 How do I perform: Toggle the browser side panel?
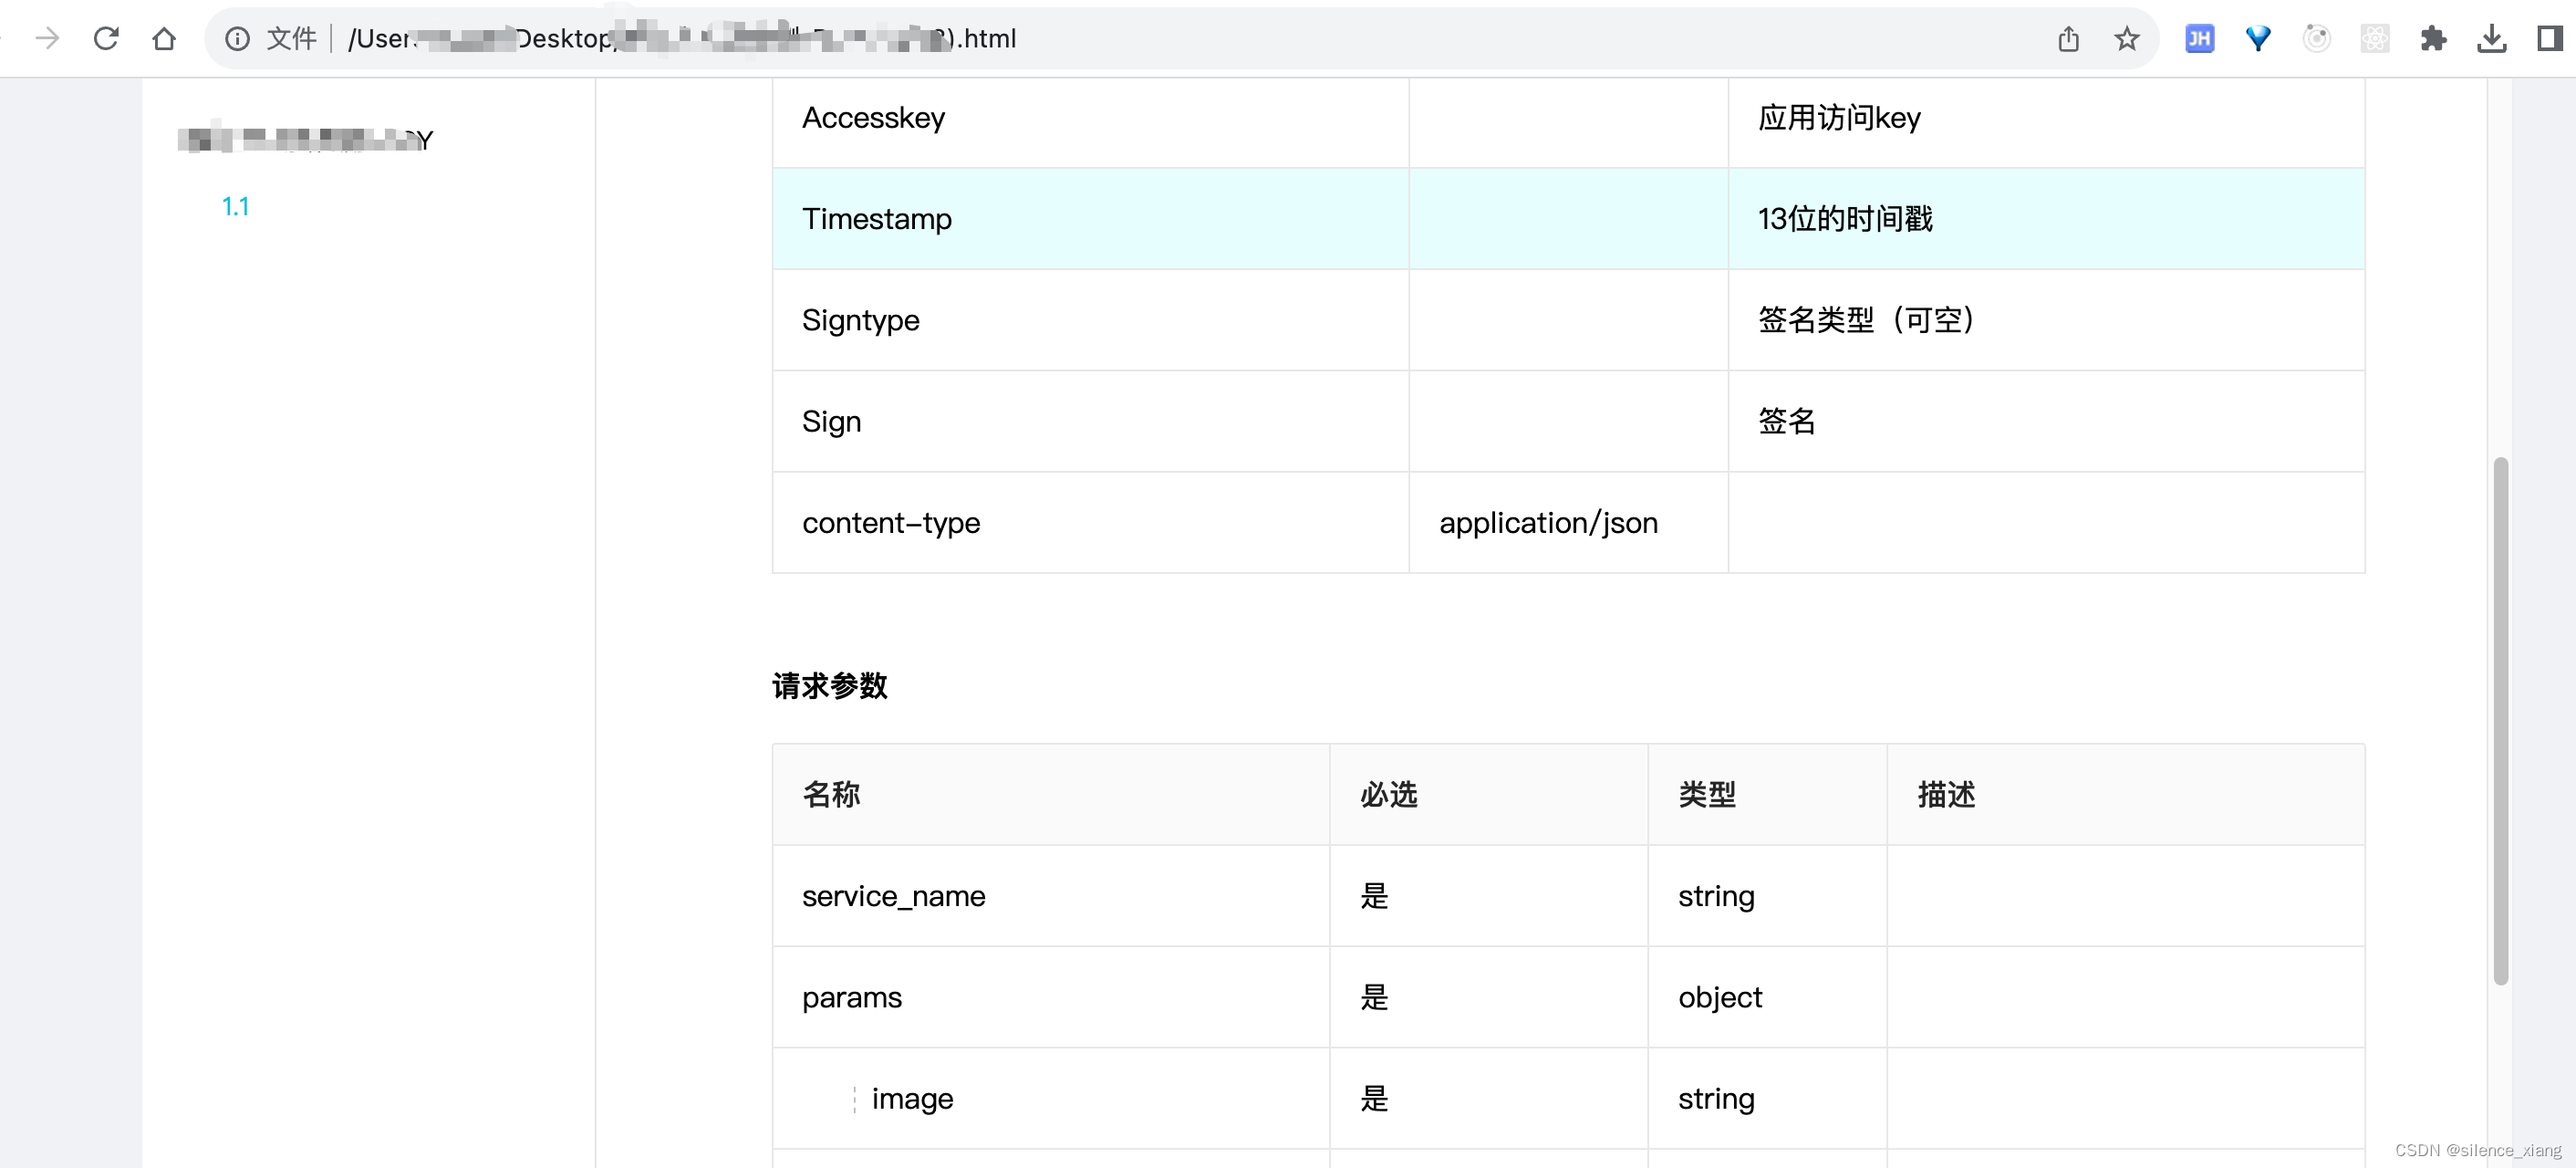pyautogui.click(x=2549, y=38)
